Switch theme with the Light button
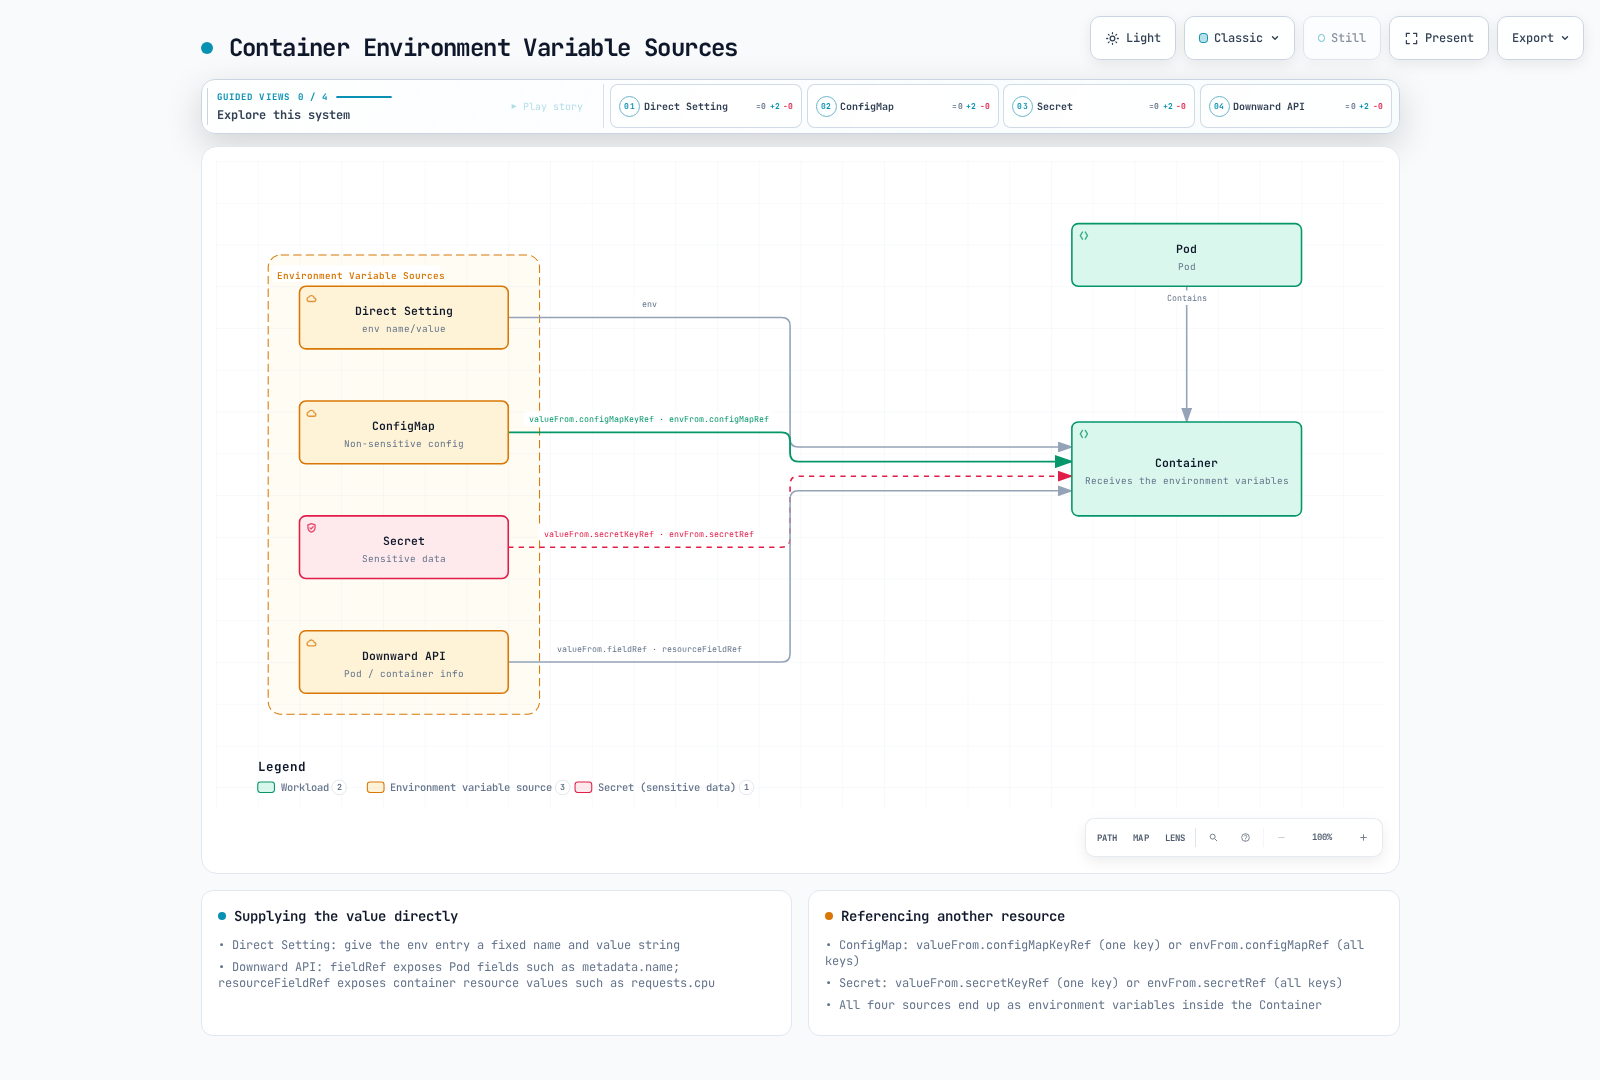 [x=1133, y=38]
